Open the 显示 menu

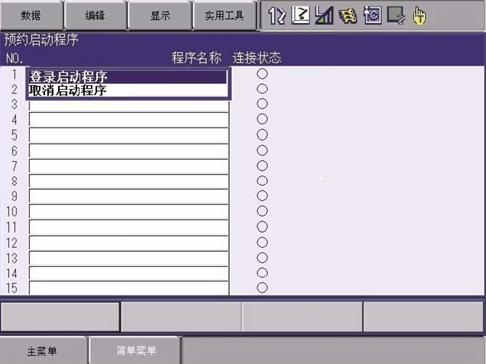click(160, 15)
